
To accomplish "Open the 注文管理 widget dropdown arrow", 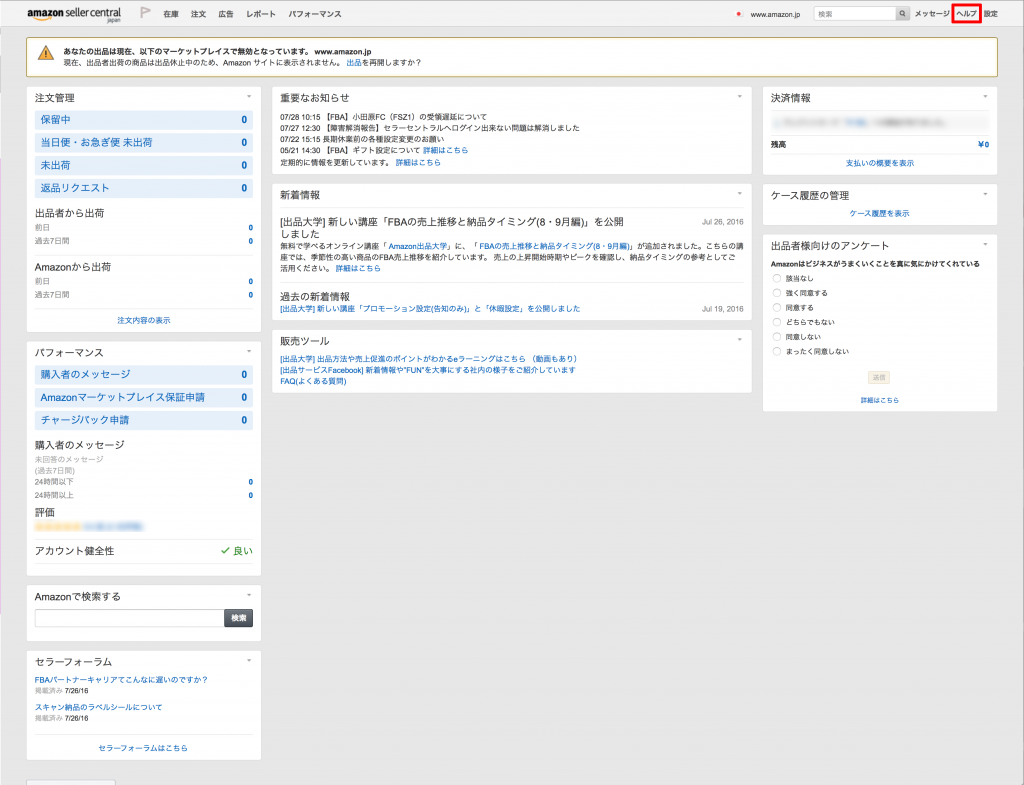I will coord(249,97).
